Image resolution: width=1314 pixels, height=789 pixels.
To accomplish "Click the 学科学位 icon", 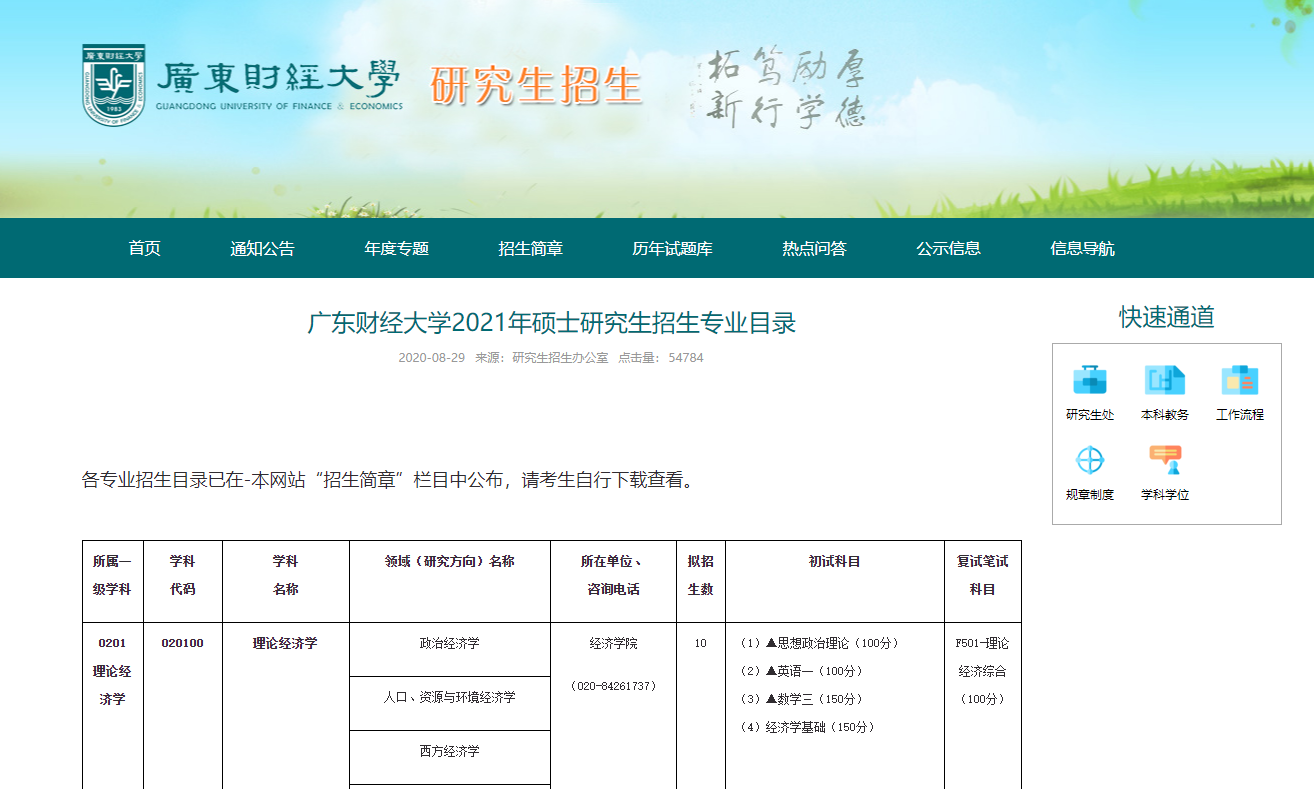I will point(1164,461).
